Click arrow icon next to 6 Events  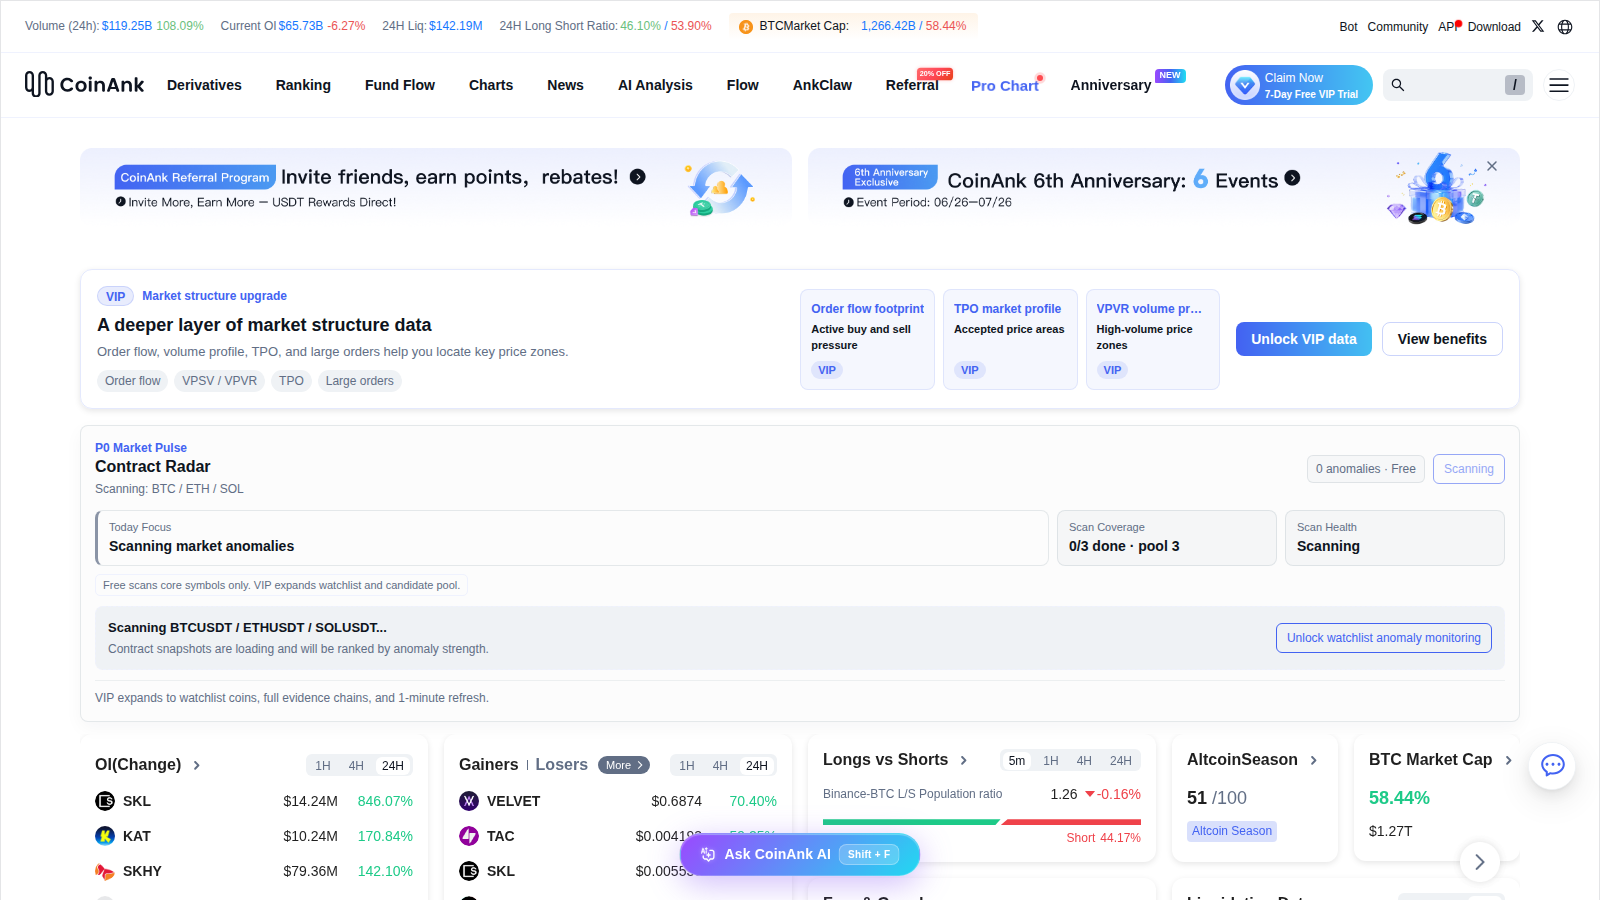pyautogui.click(x=1292, y=178)
